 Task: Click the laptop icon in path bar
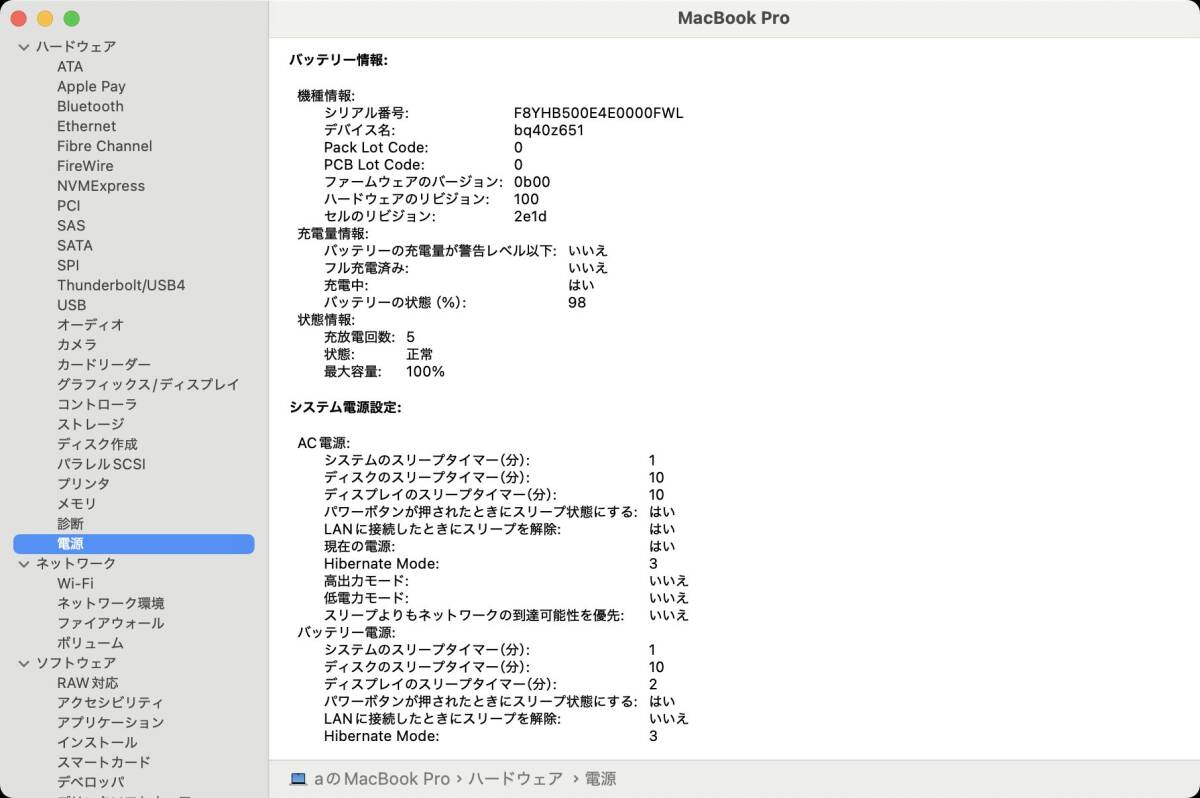[298, 778]
